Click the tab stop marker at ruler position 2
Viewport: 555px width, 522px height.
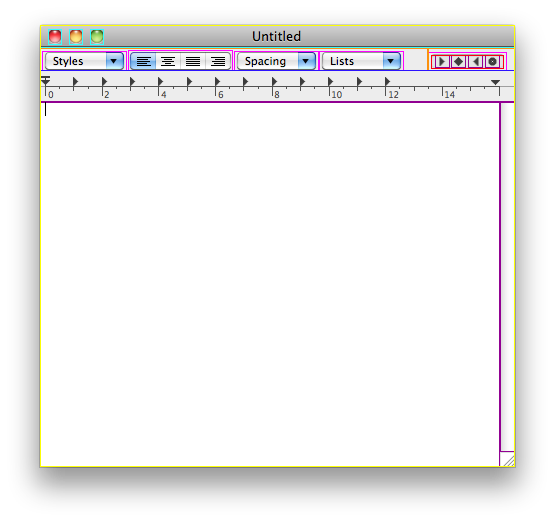coord(104,82)
